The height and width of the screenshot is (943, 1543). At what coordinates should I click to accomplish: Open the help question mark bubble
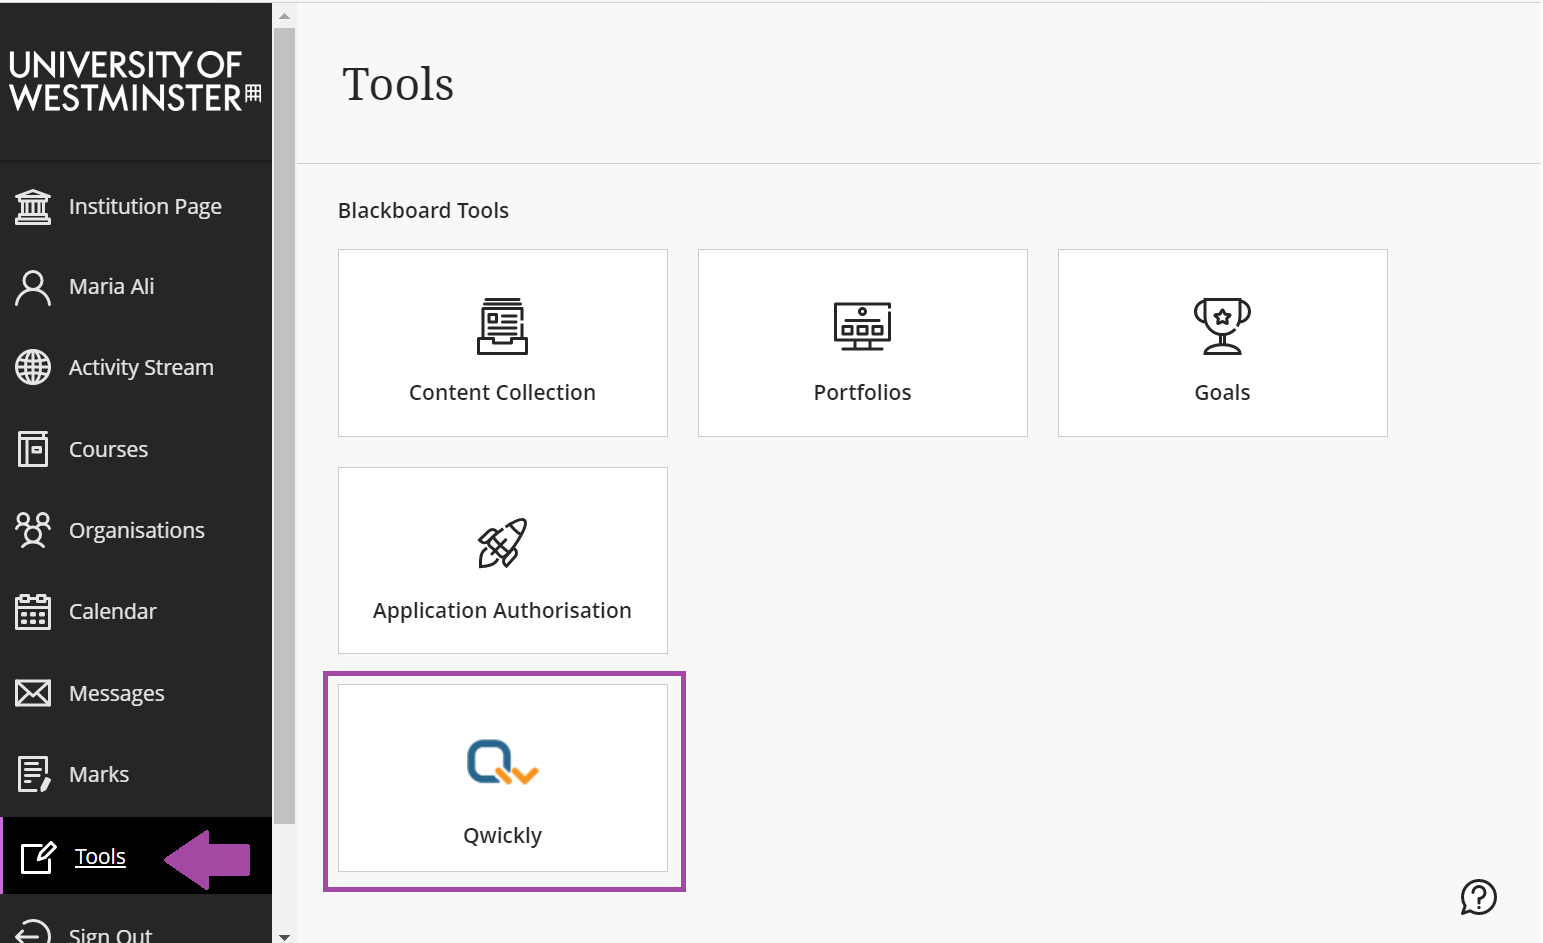[x=1478, y=897]
